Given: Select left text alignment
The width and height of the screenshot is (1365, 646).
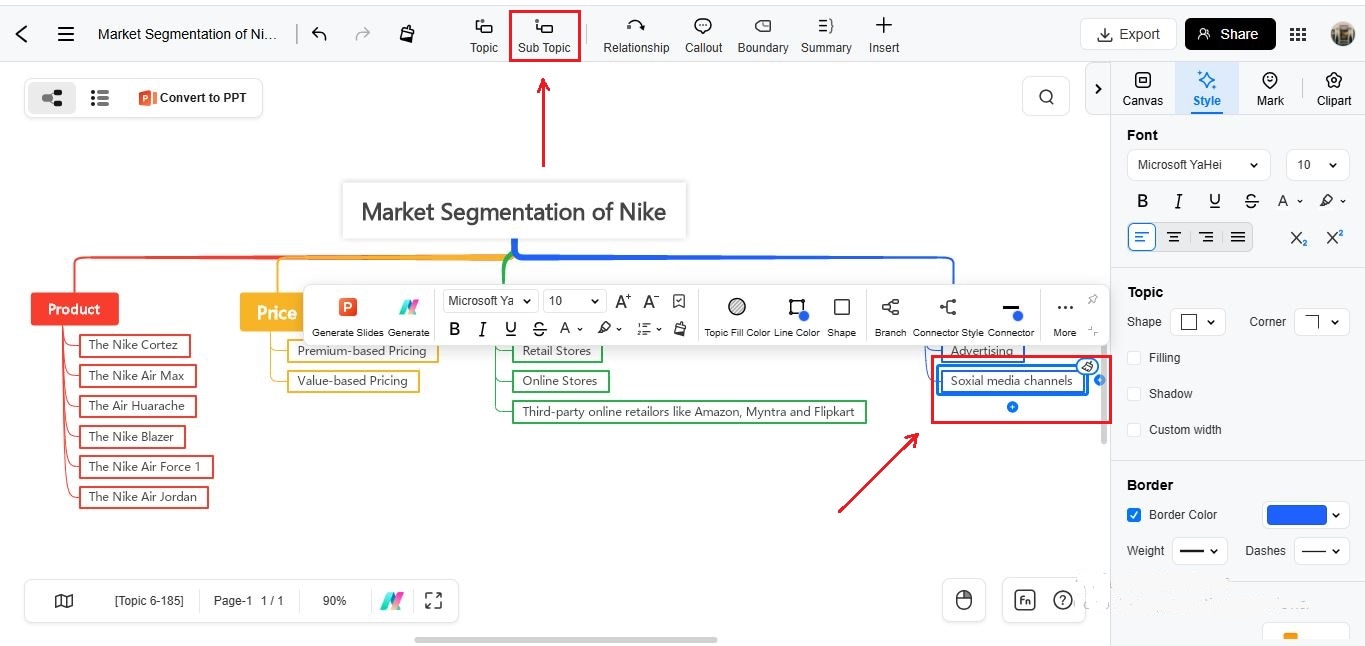Looking at the screenshot, I should tap(1142, 237).
